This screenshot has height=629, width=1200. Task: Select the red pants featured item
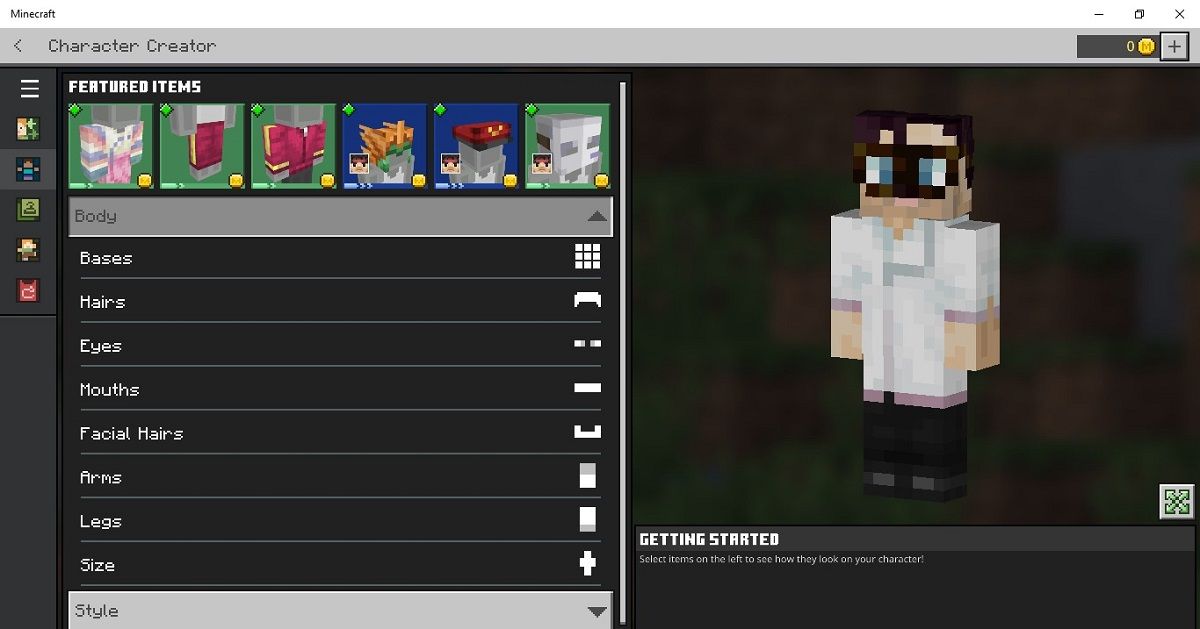(x=202, y=146)
